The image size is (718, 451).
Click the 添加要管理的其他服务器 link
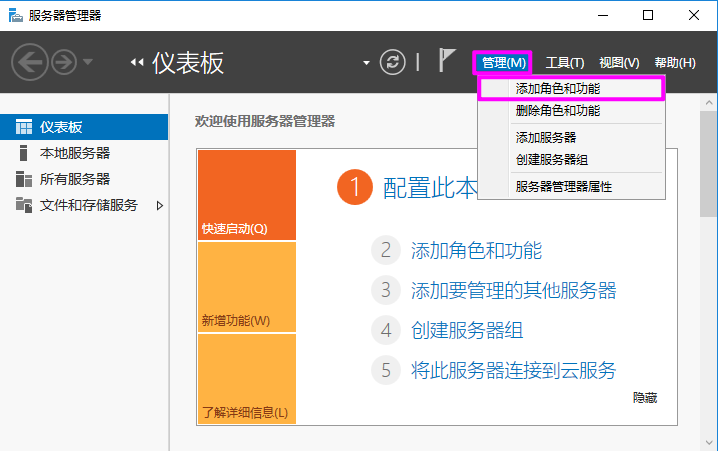(513, 291)
